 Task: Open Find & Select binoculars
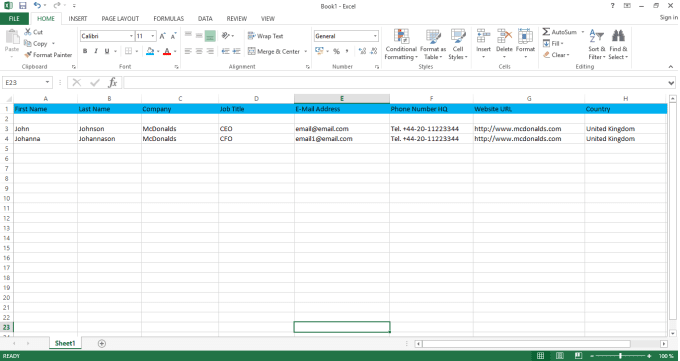618,45
